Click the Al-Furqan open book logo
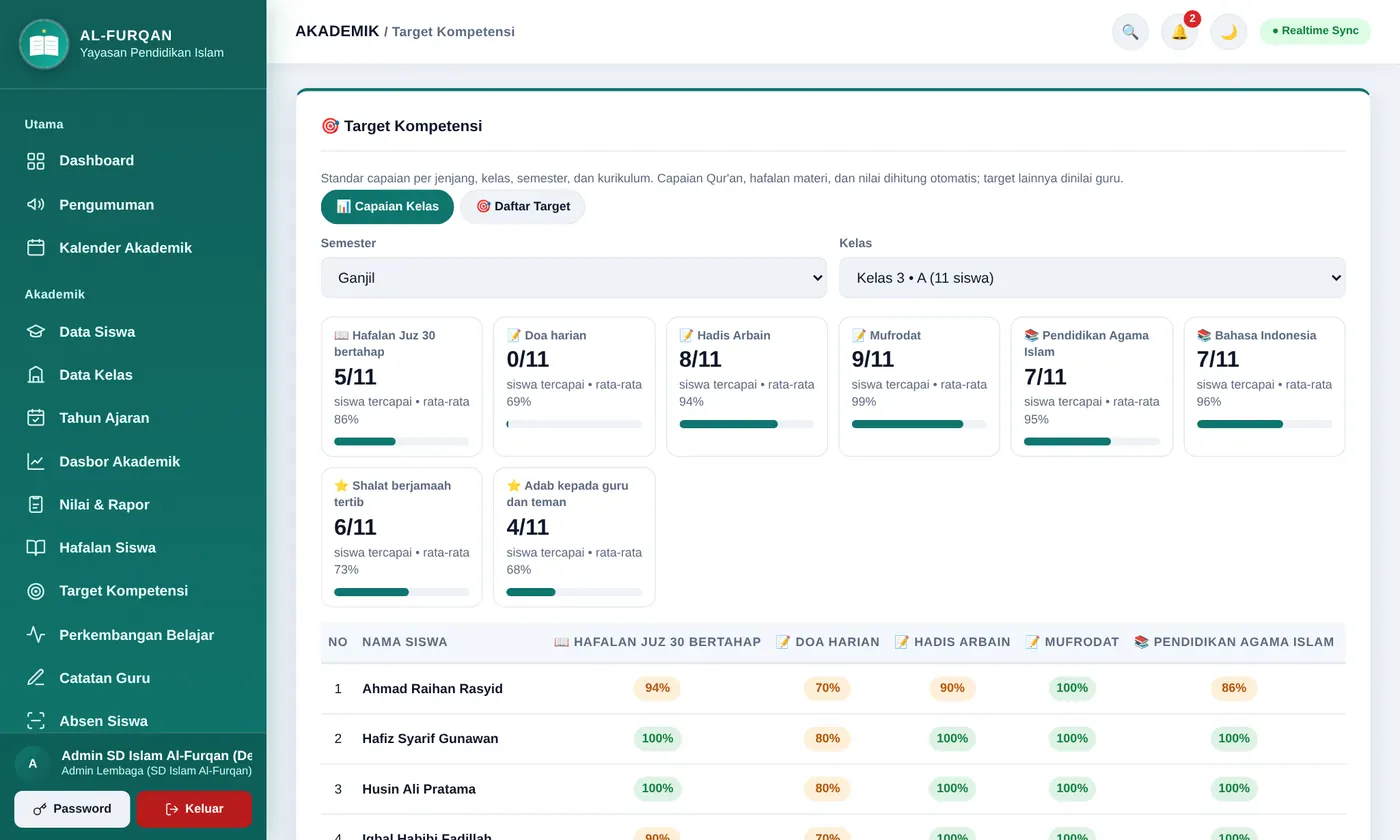Image resolution: width=1400 pixels, height=840 pixels. (44, 44)
